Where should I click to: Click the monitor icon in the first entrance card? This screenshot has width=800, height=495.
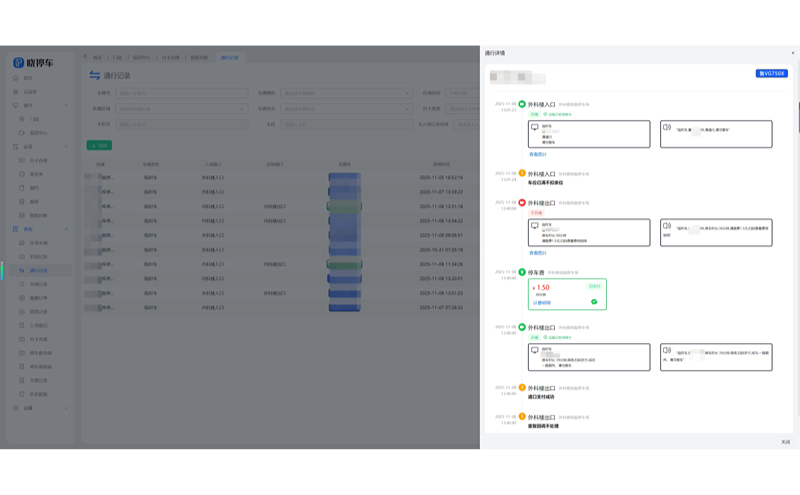click(x=535, y=127)
